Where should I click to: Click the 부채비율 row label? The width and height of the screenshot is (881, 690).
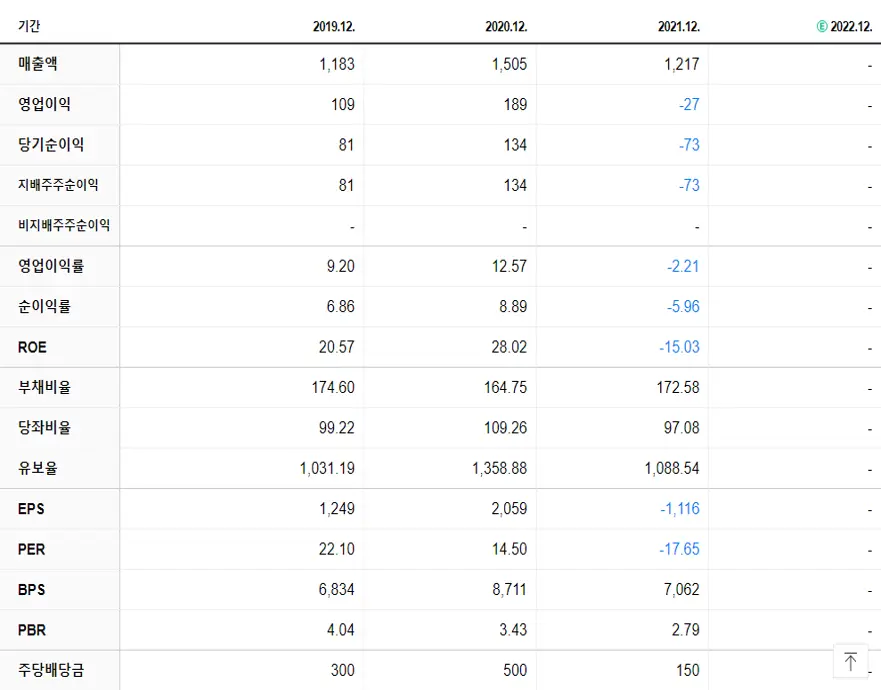tap(44, 387)
